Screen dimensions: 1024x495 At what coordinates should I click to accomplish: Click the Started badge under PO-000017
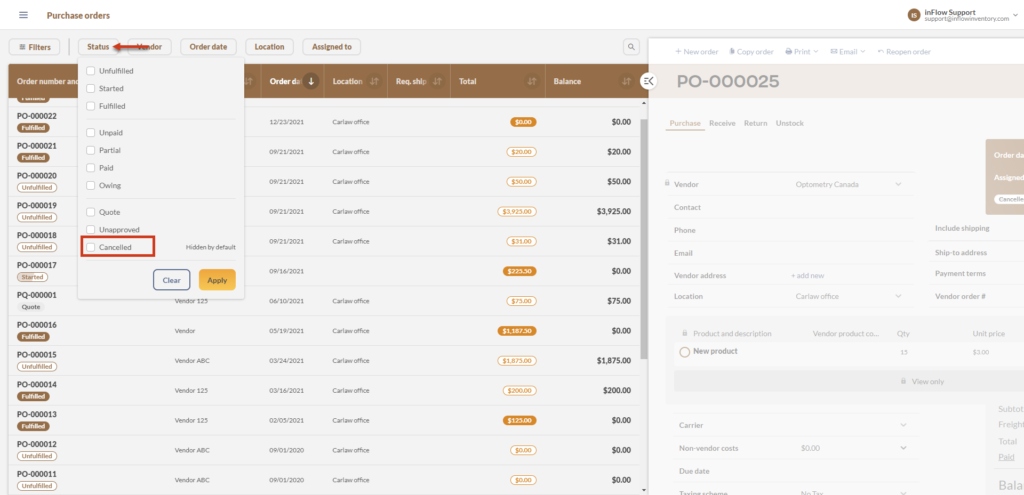pos(32,277)
